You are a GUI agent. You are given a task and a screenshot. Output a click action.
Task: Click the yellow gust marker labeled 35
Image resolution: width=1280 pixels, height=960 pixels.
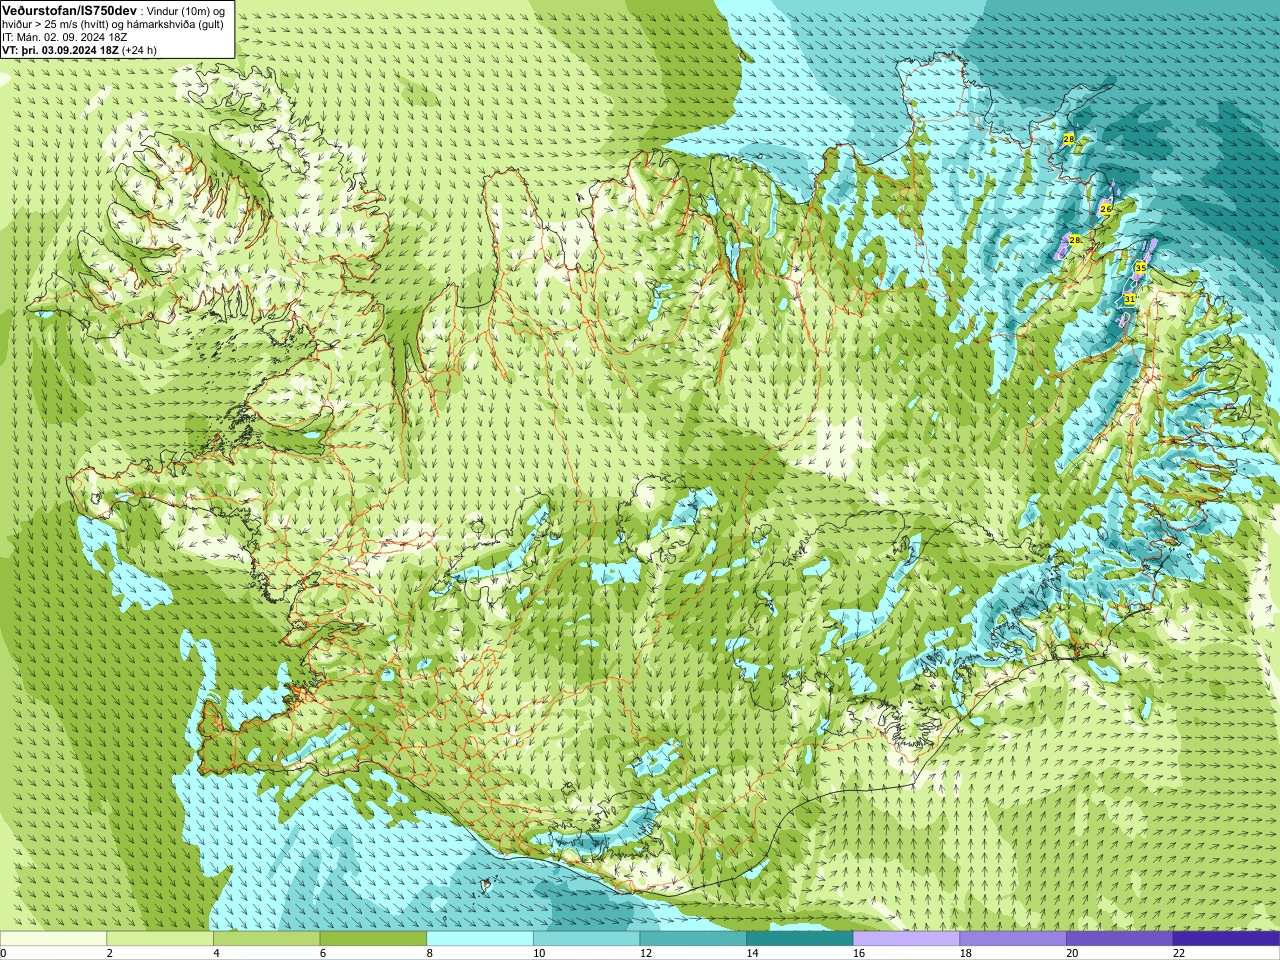[x=1141, y=268]
